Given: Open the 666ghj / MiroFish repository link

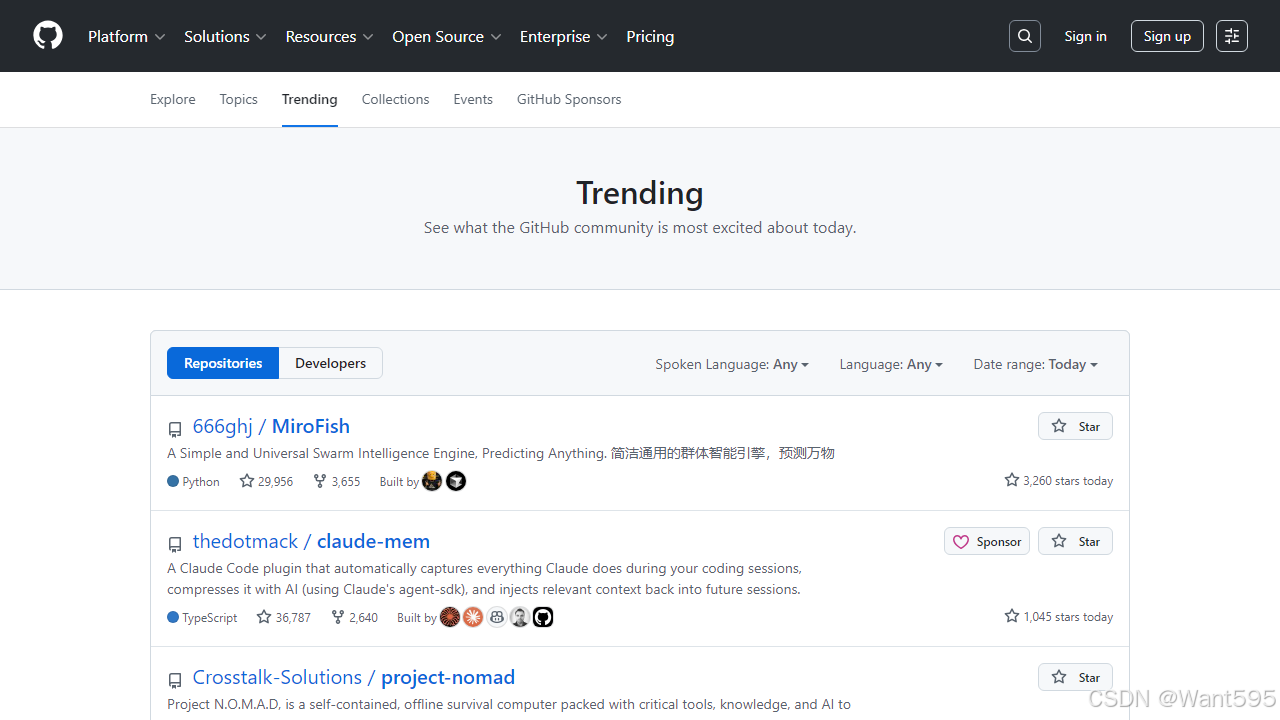Looking at the screenshot, I should [271, 426].
